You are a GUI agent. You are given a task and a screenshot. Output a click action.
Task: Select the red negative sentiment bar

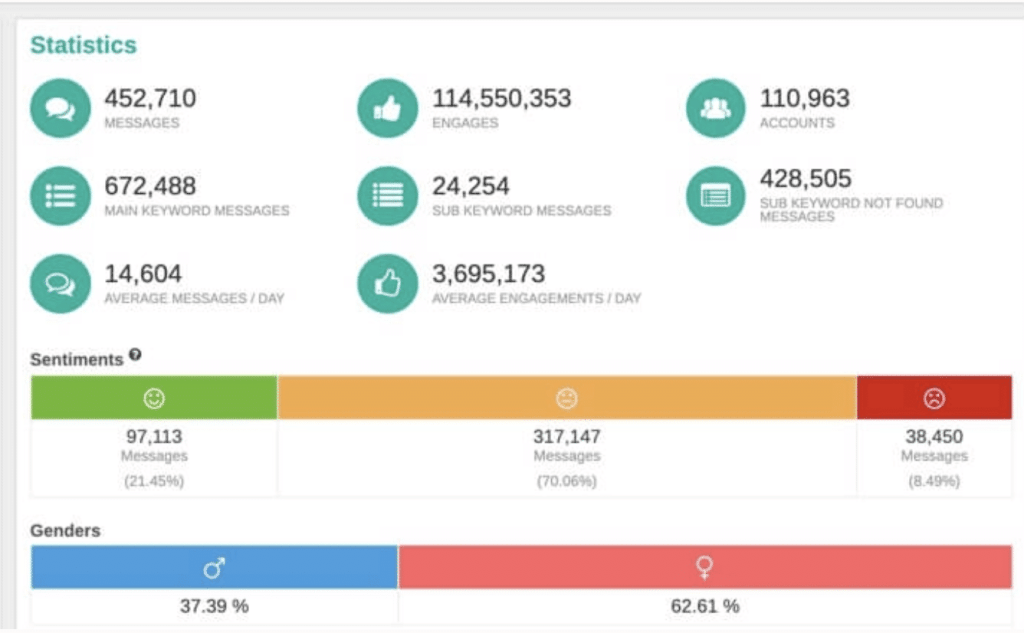click(x=934, y=398)
